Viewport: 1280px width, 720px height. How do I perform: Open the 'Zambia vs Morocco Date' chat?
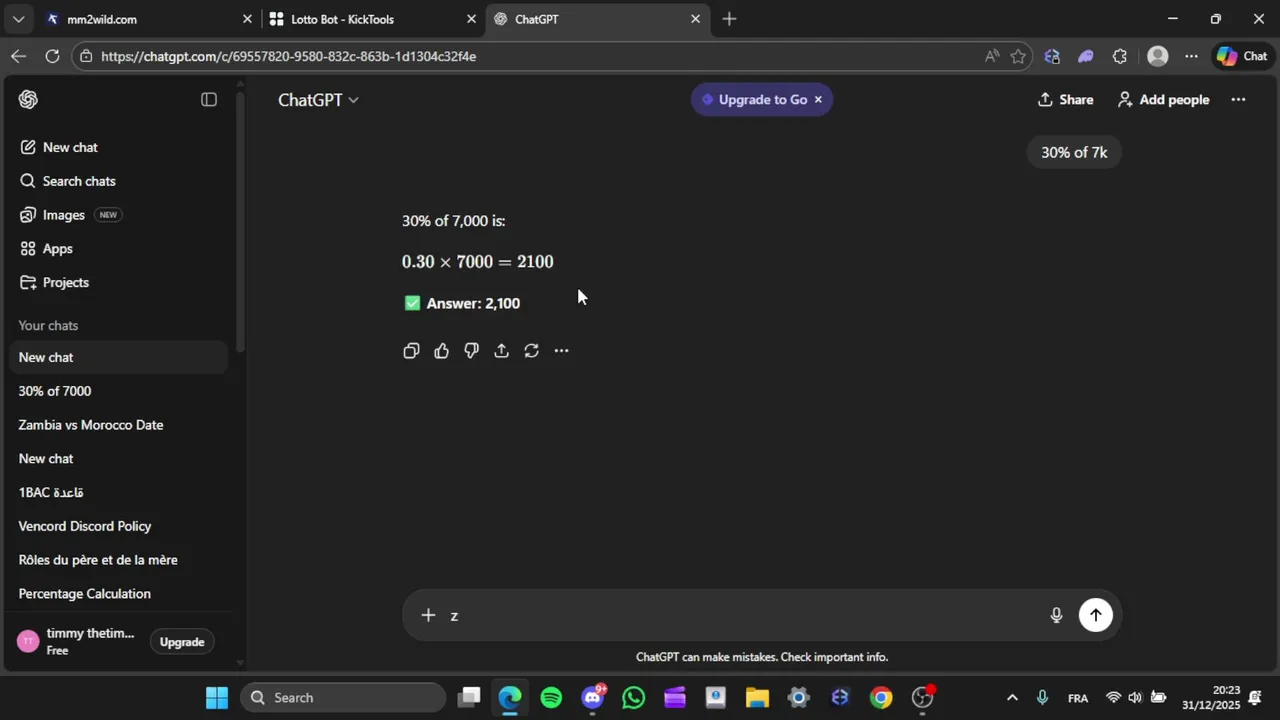tap(120, 425)
